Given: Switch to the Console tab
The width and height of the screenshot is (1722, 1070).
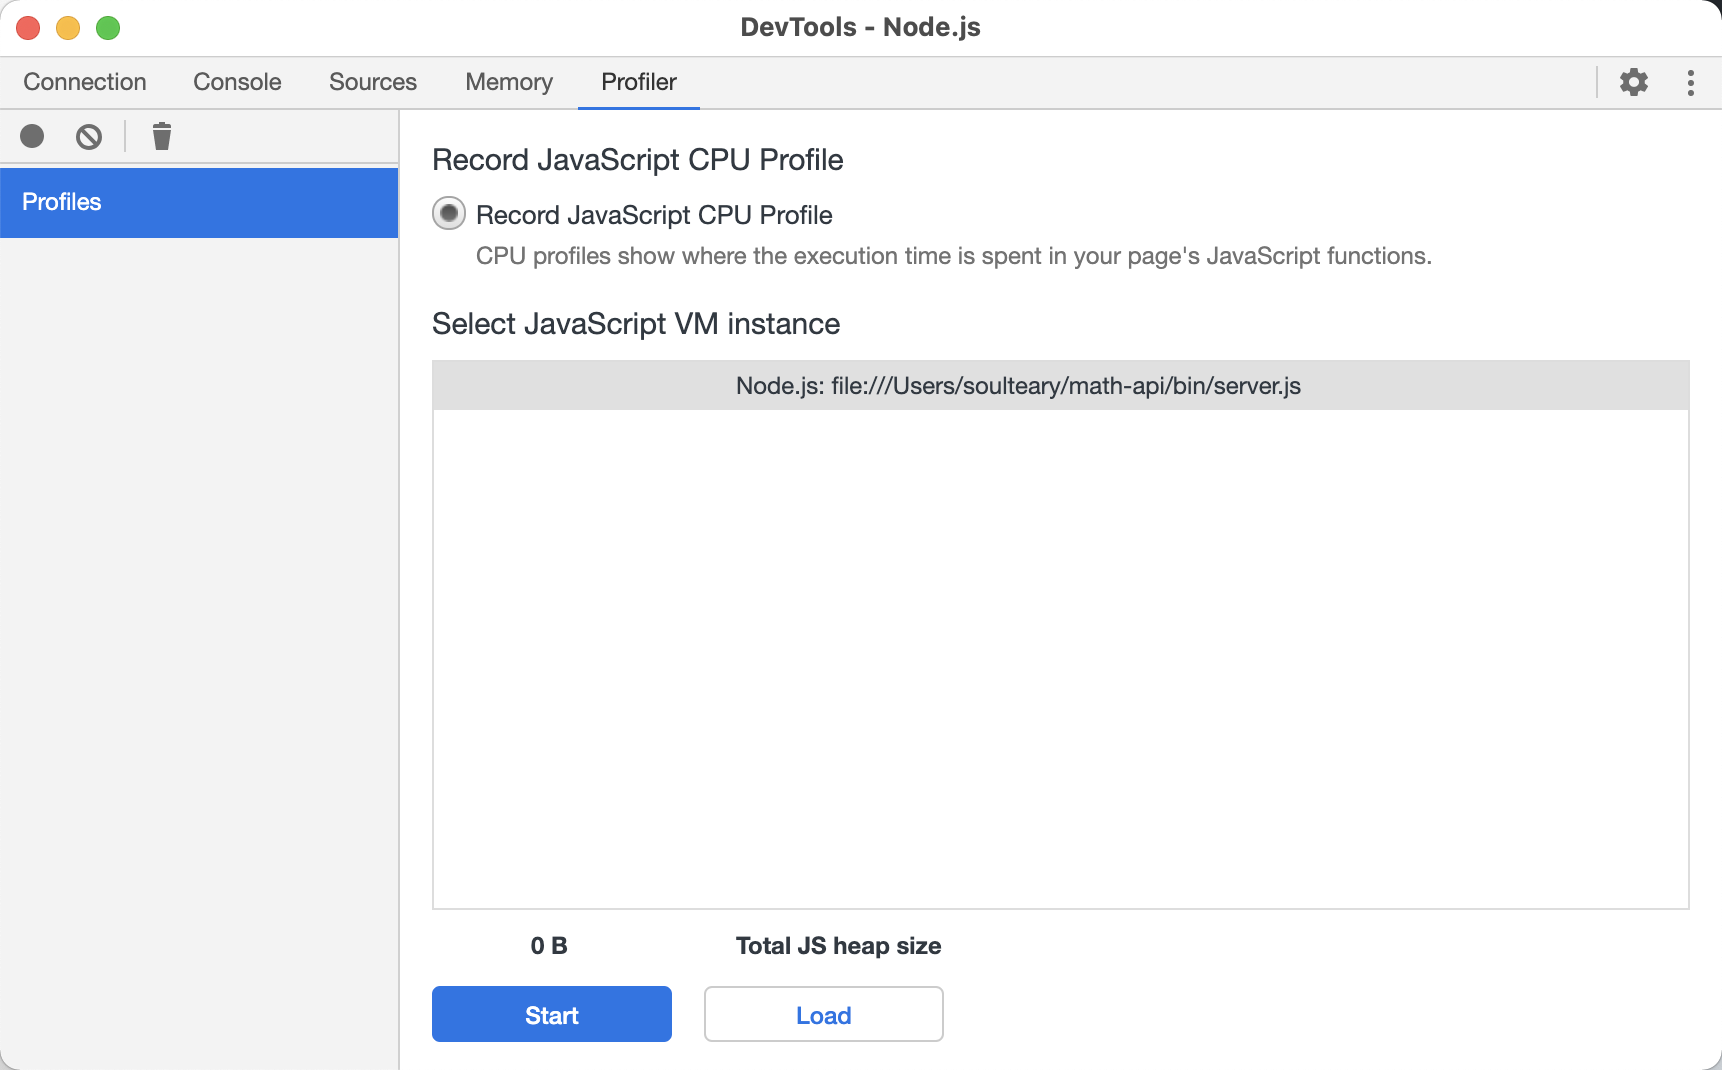Looking at the screenshot, I should click(x=237, y=82).
